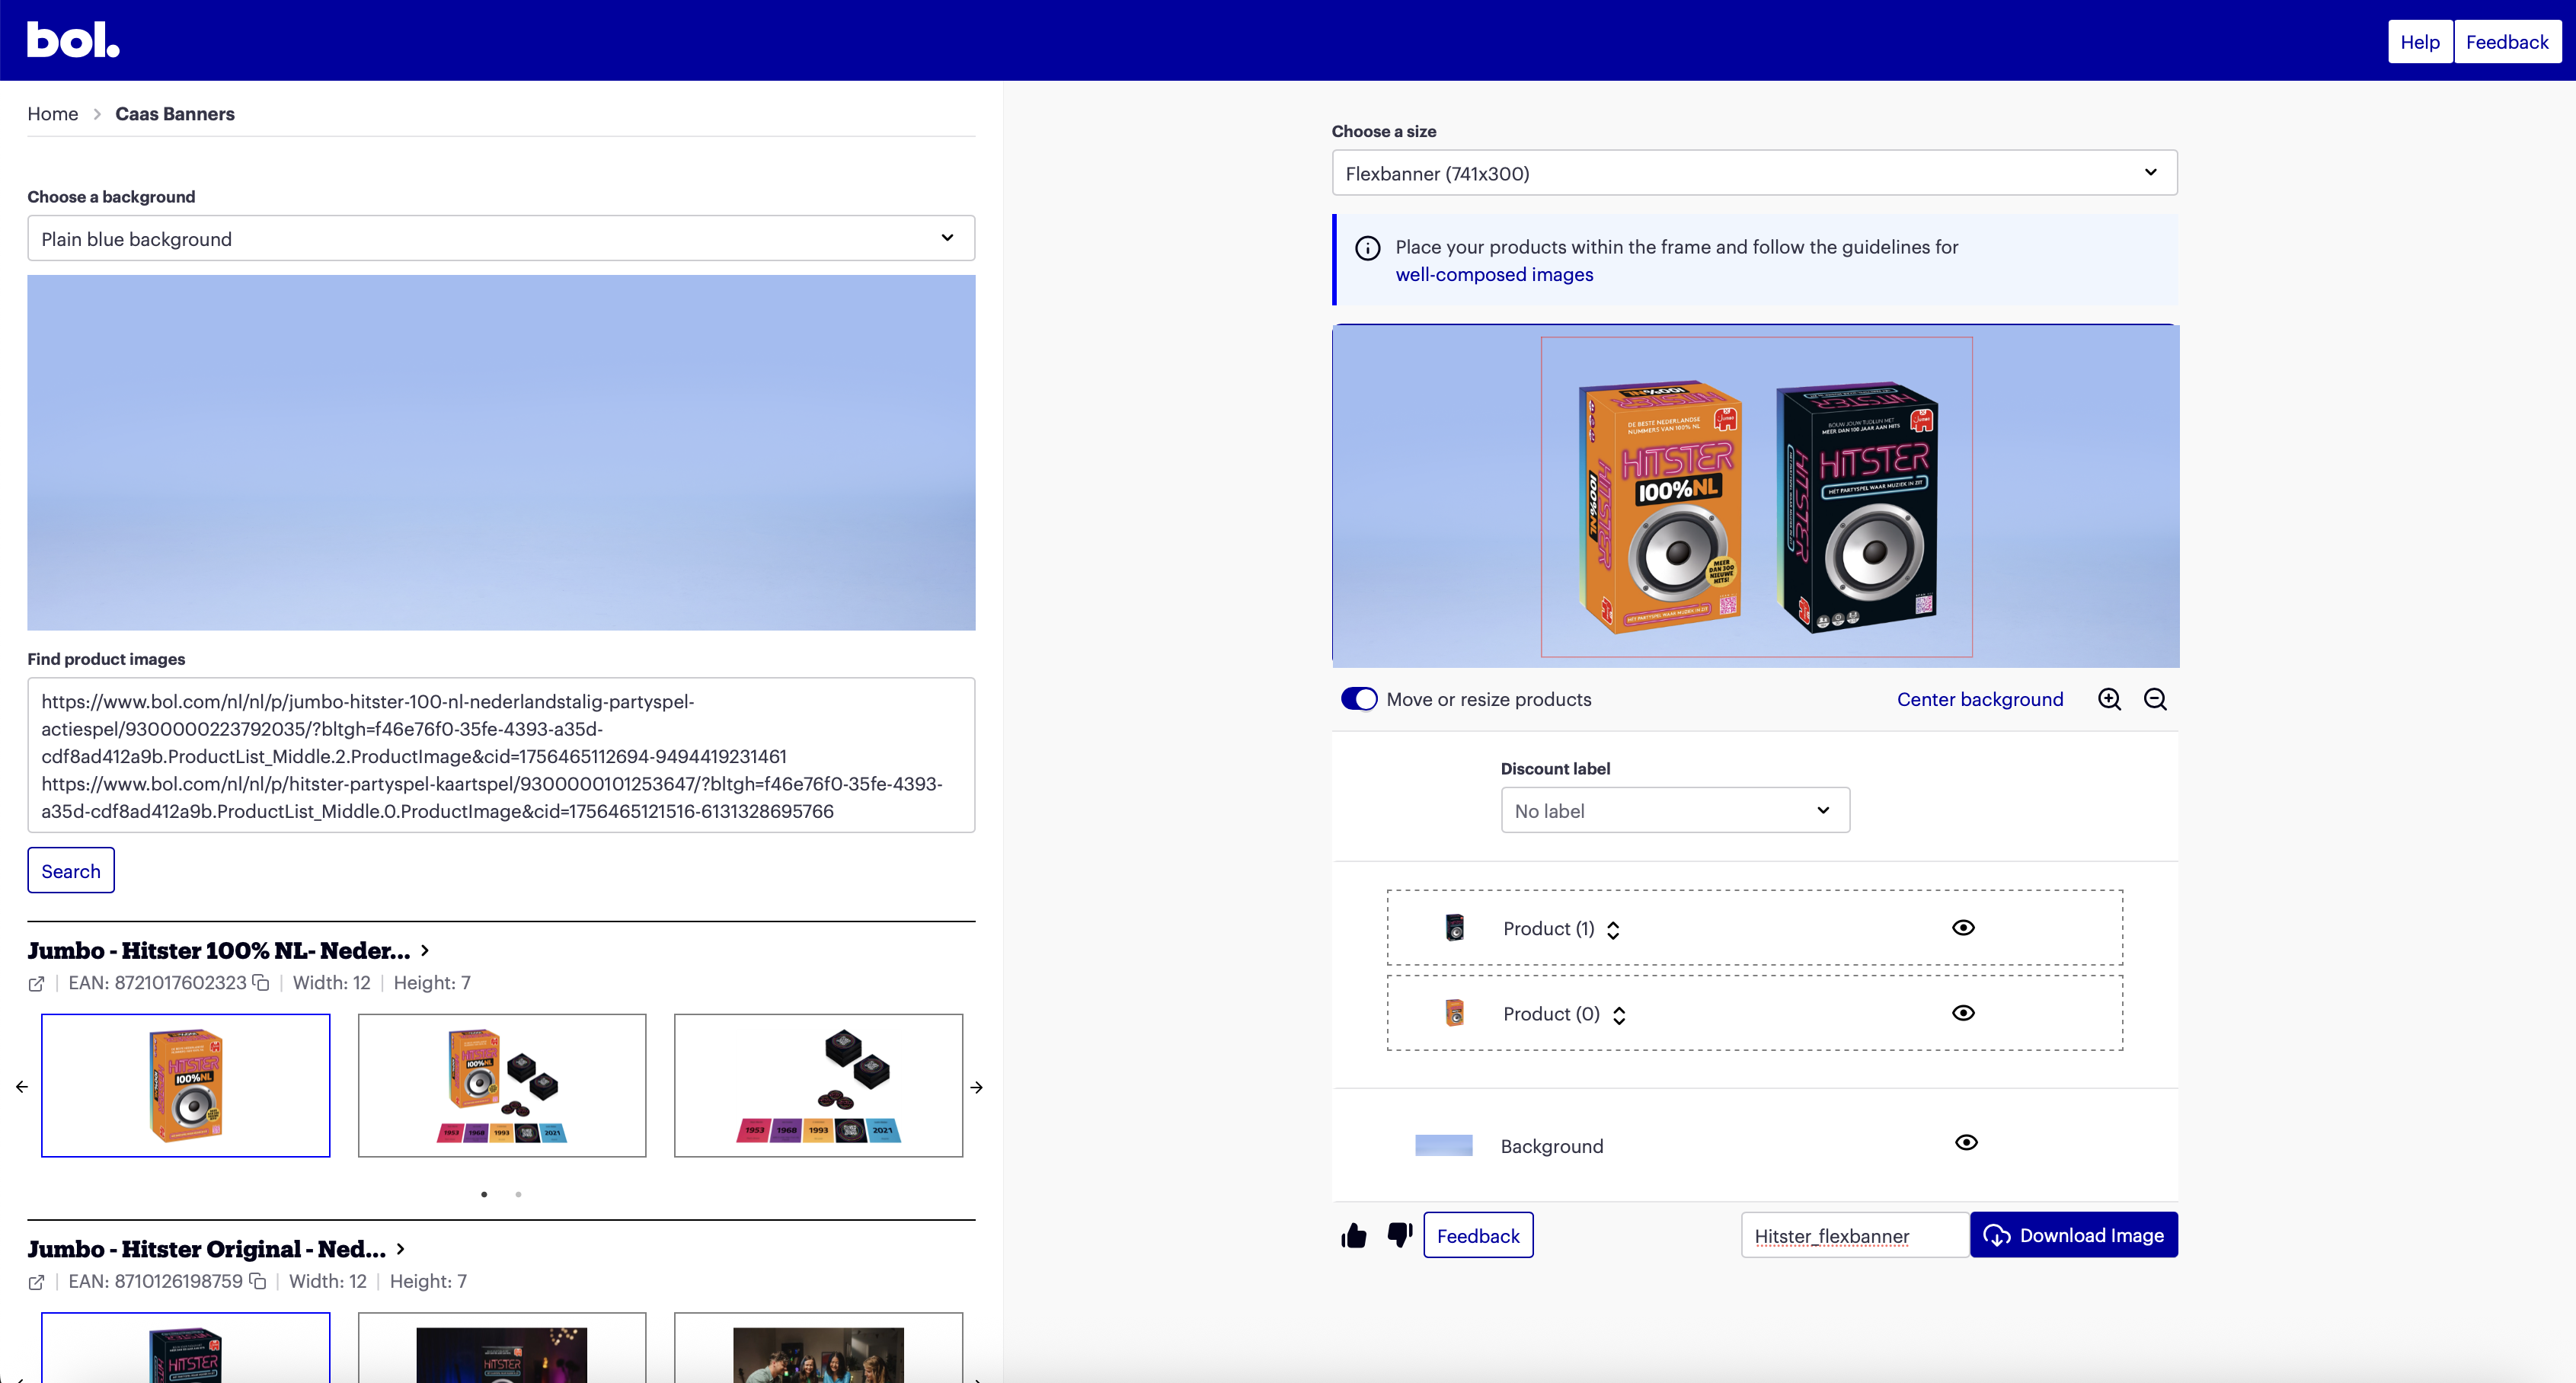Expand Jumbo - Hitster Original title chevron

pos(401,1249)
